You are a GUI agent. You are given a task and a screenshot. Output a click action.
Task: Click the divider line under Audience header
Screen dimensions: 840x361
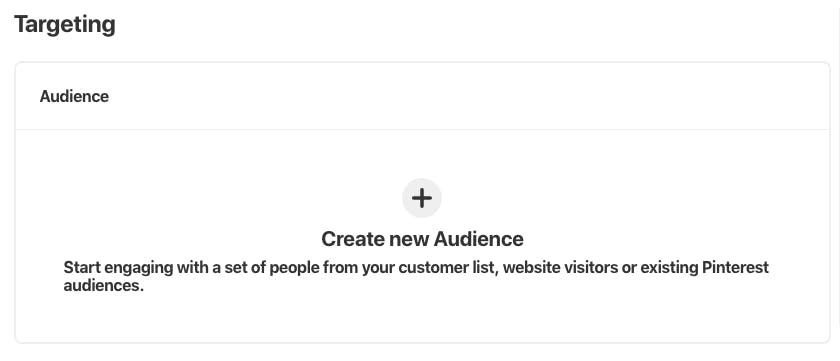pos(422,129)
